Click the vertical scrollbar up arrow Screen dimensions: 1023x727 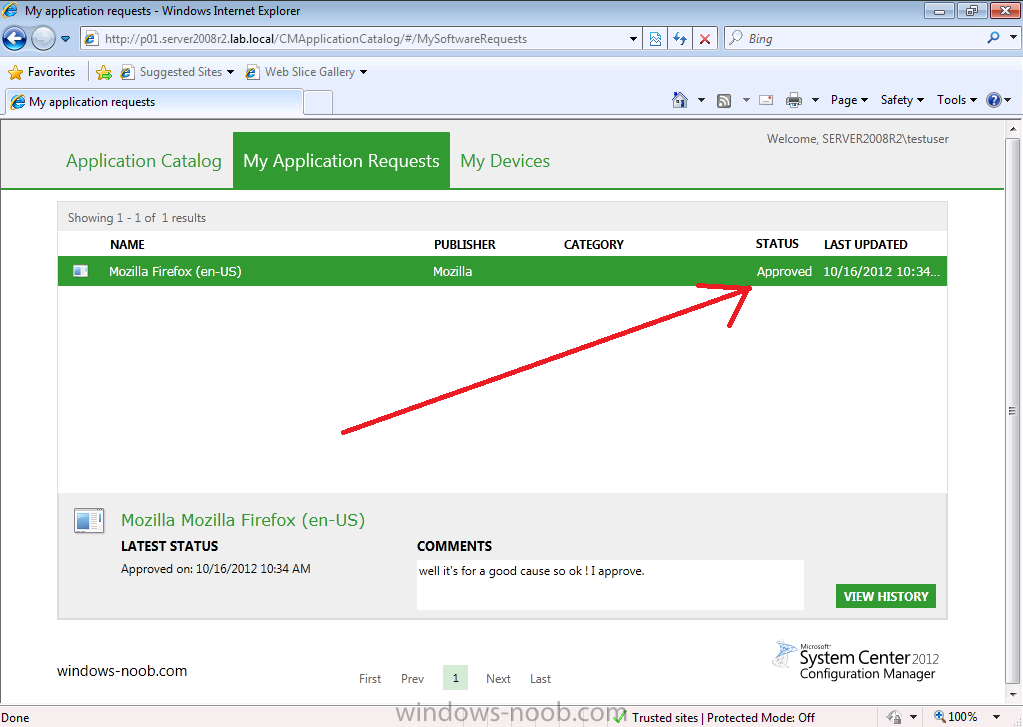tap(1013, 128)
